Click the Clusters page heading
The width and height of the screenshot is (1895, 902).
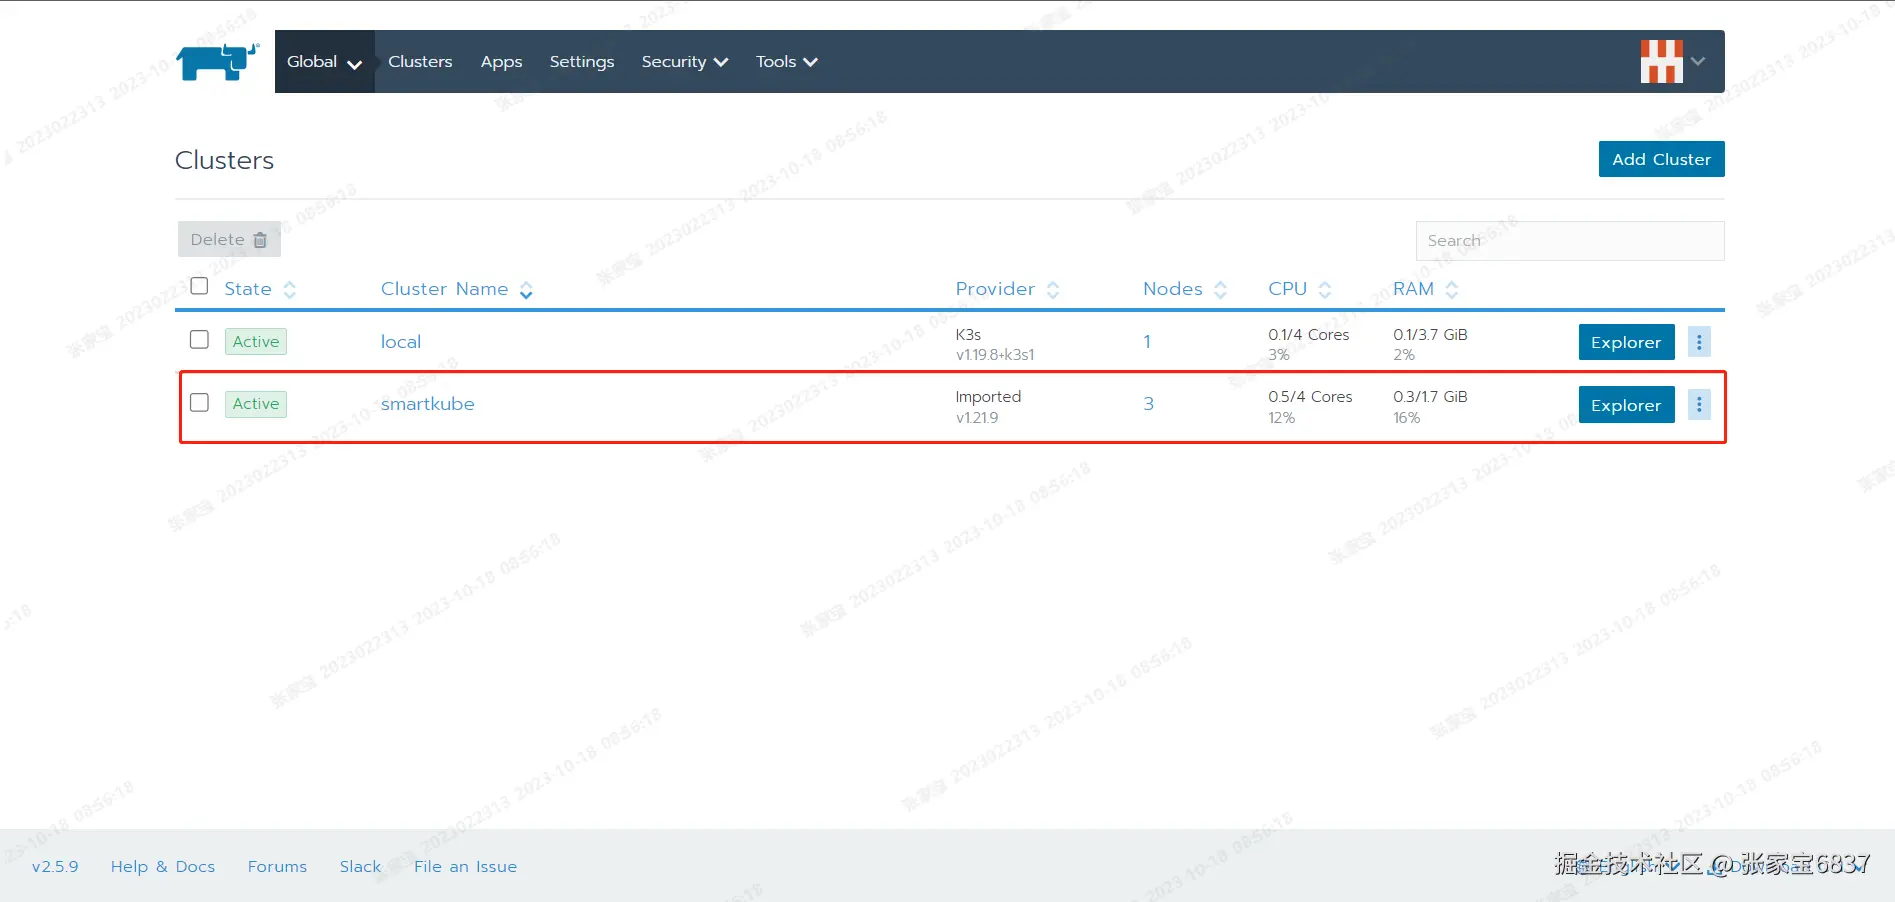[x=224, y=160]
